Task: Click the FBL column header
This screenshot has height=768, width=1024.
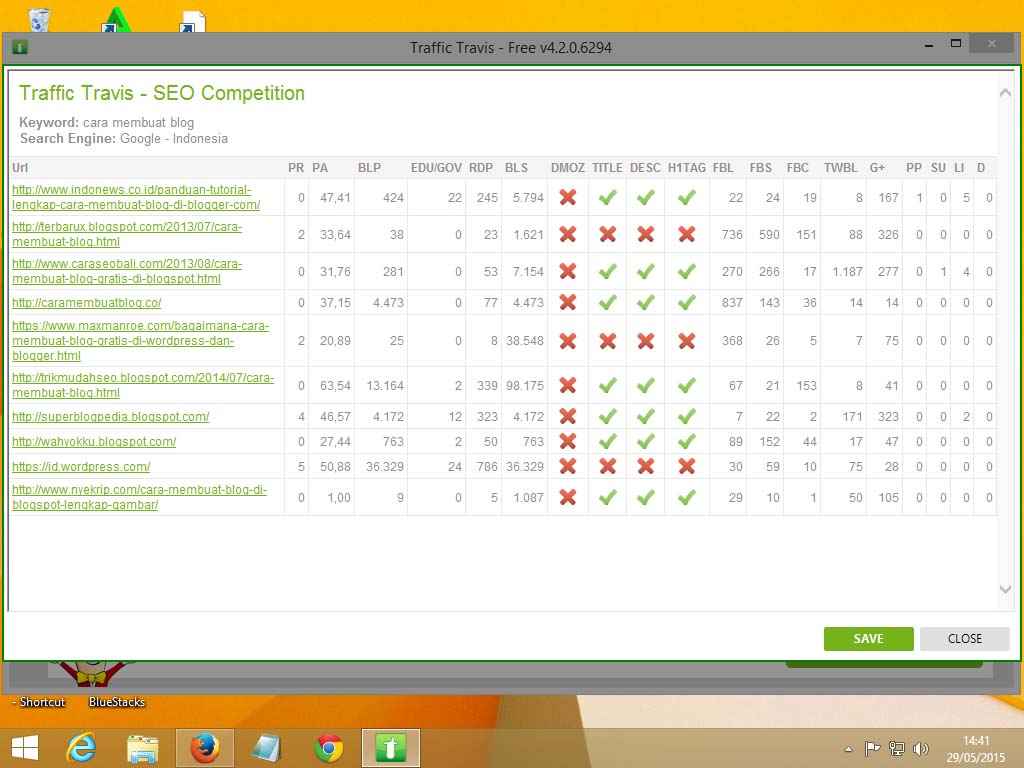Action: [x=723, y=168]
